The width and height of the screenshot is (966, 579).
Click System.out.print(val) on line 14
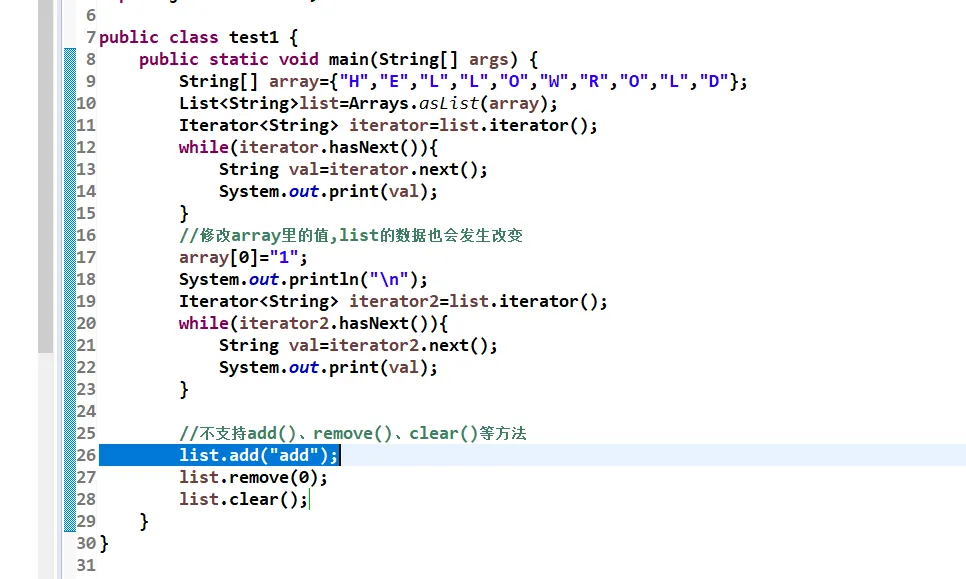coord(328,192)
